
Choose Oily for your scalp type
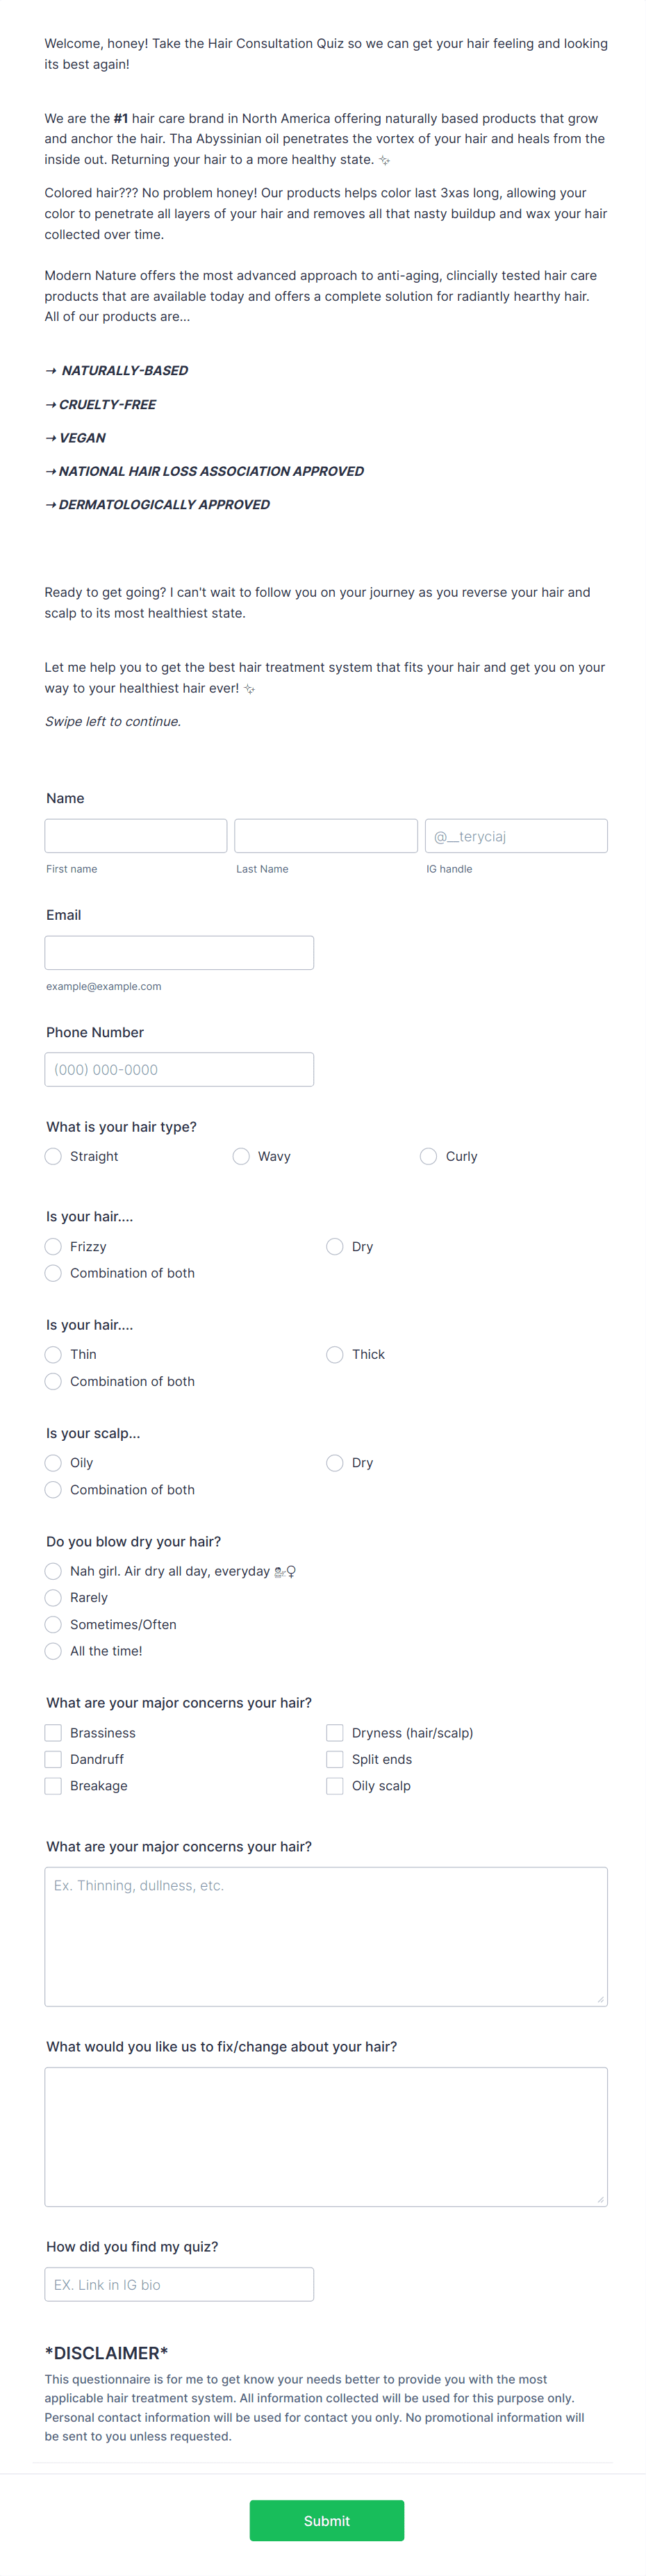click(53, 1462)
